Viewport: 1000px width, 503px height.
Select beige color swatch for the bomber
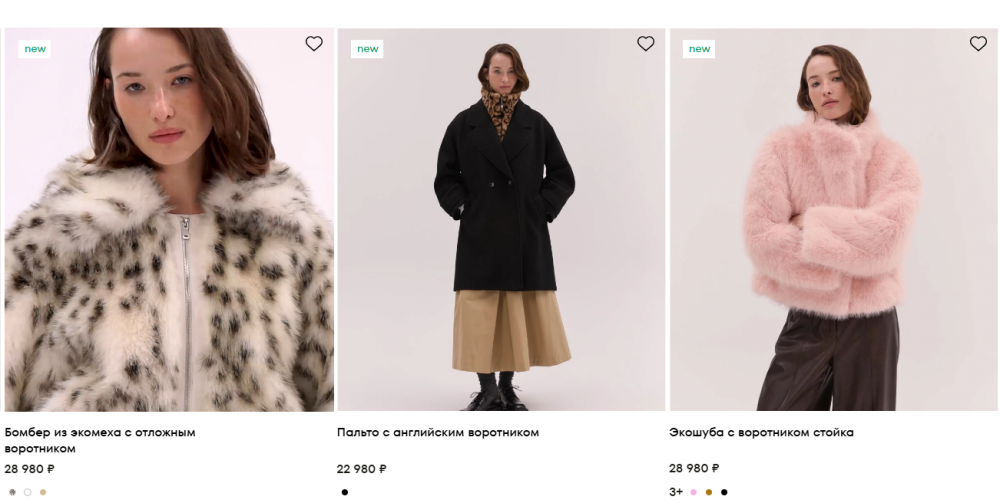[x=42, y=492]
